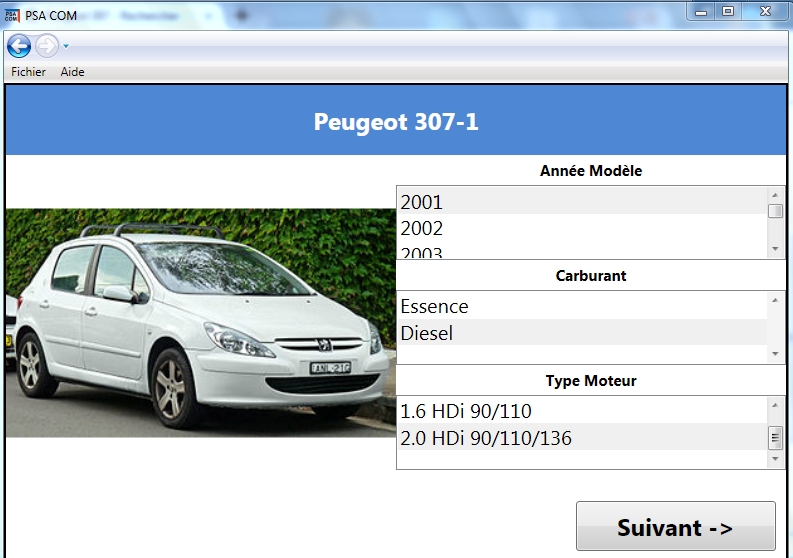Choose Essence fuel type
Viewport: 793px width, 558px height.
(x=582, y=306)
